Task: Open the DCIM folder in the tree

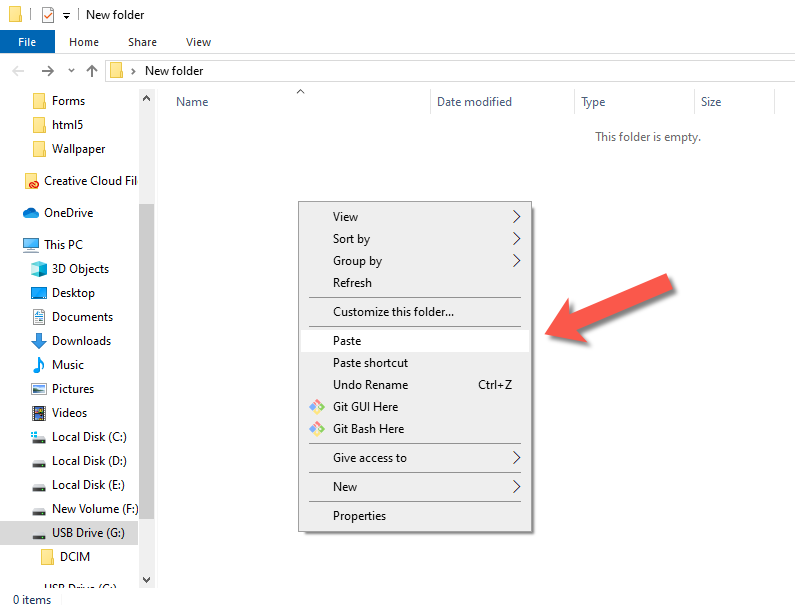Action: (x=75, y=557)
